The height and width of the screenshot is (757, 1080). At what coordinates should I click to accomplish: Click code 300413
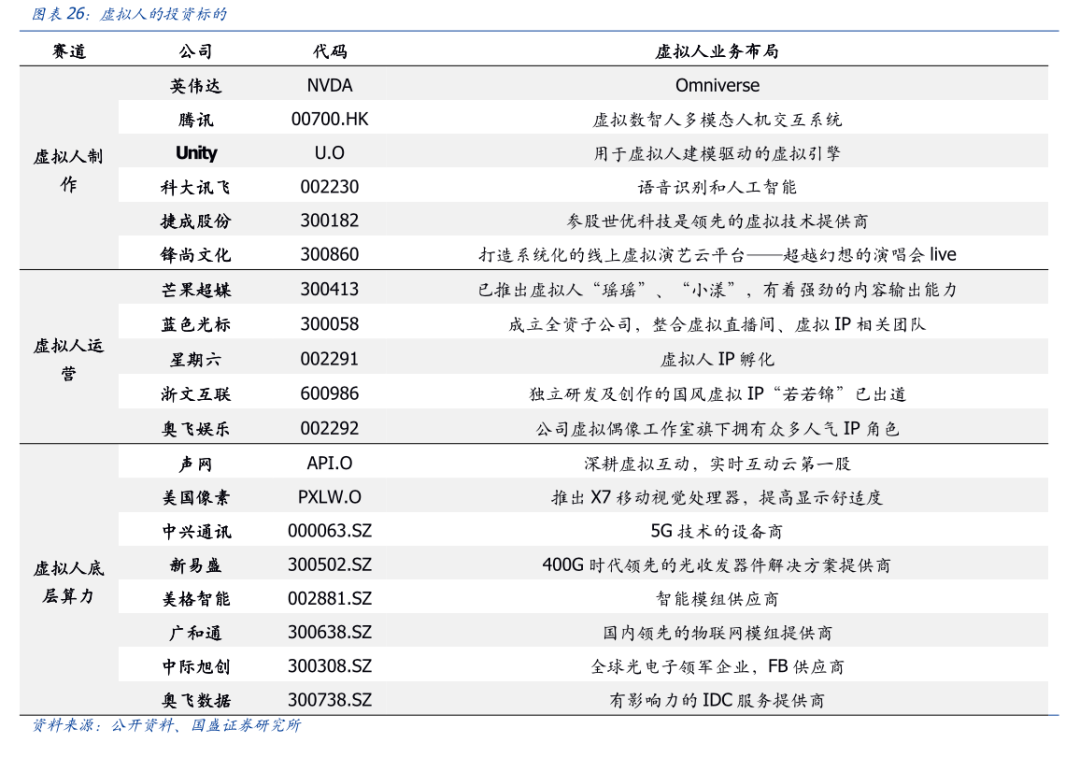click(x=330, y=289)
